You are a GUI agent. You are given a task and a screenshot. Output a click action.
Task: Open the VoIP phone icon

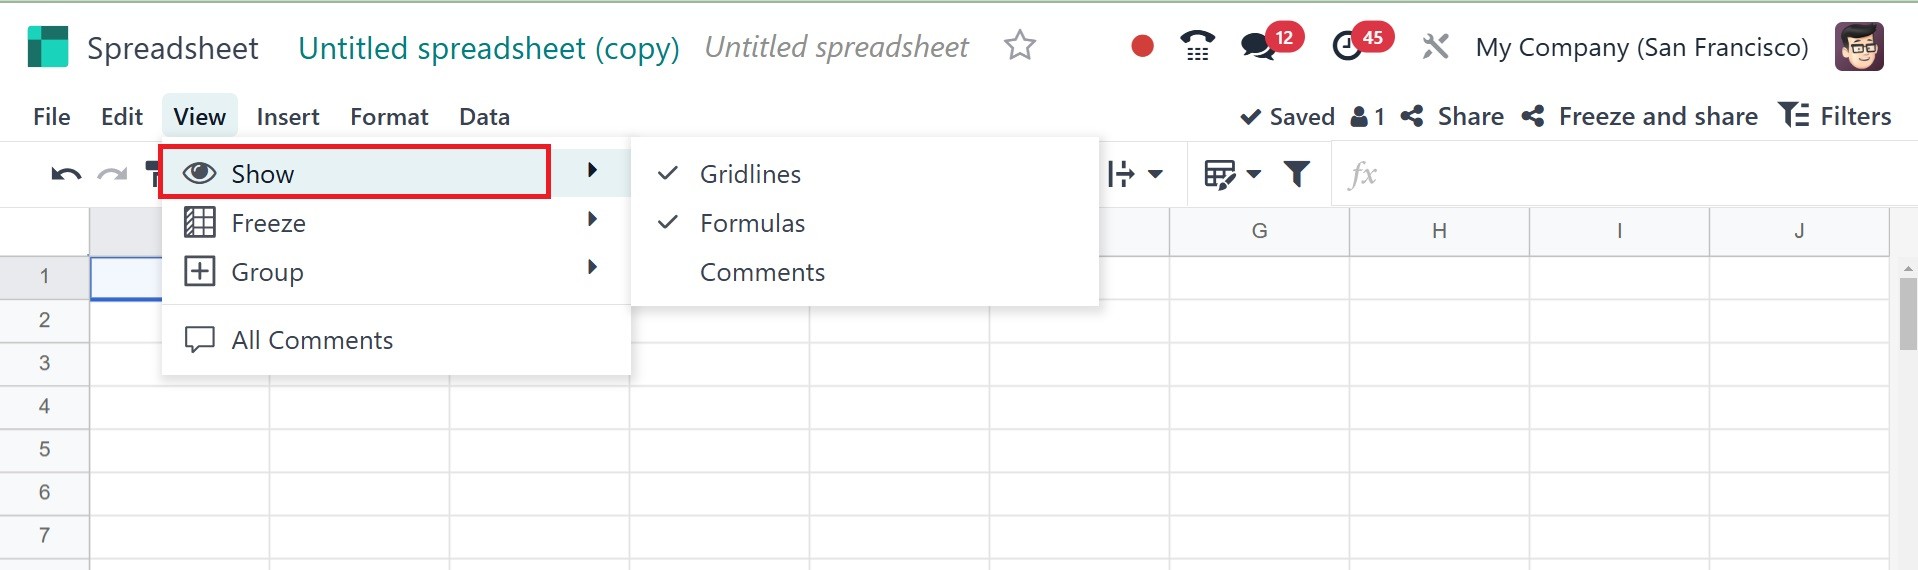pyautogui.click(x=1197, y=46)
